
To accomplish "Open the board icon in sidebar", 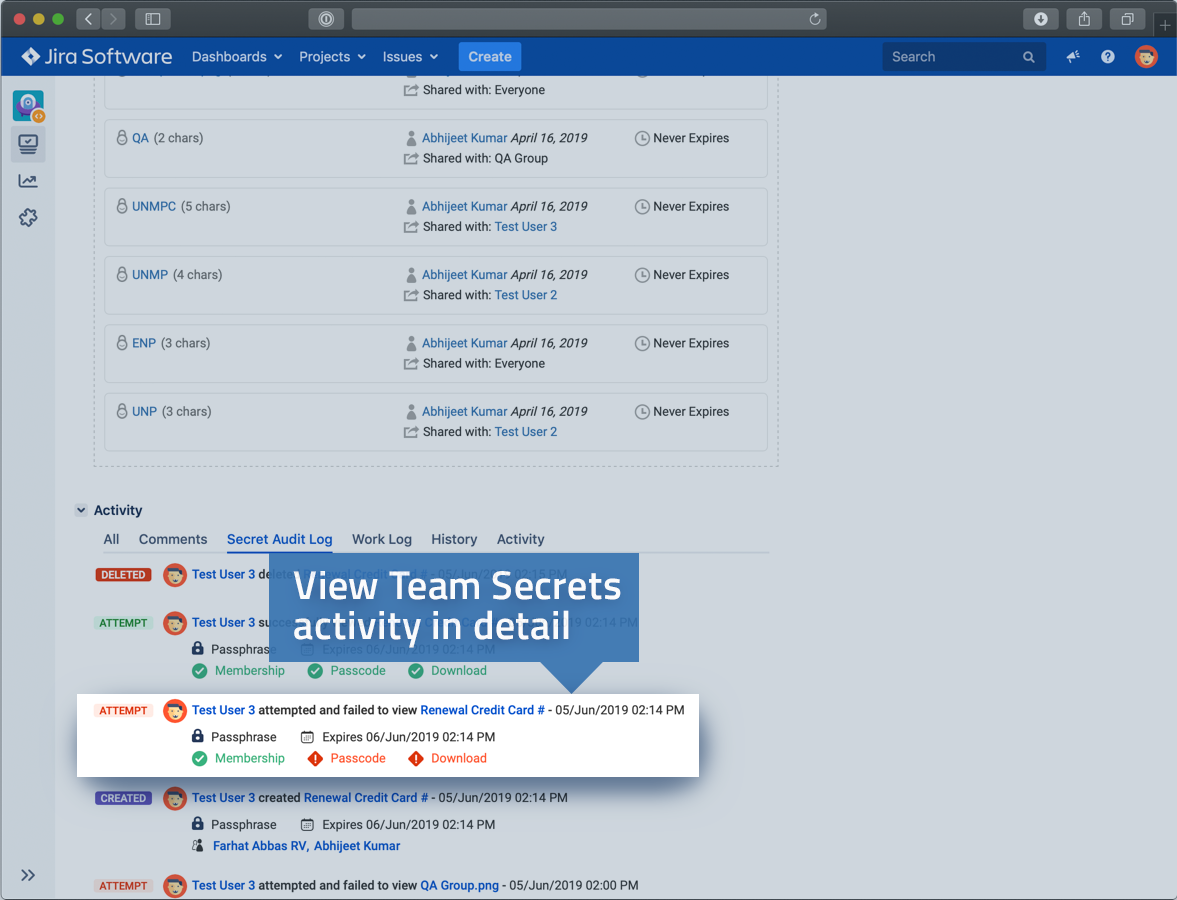I will (29, 143).
